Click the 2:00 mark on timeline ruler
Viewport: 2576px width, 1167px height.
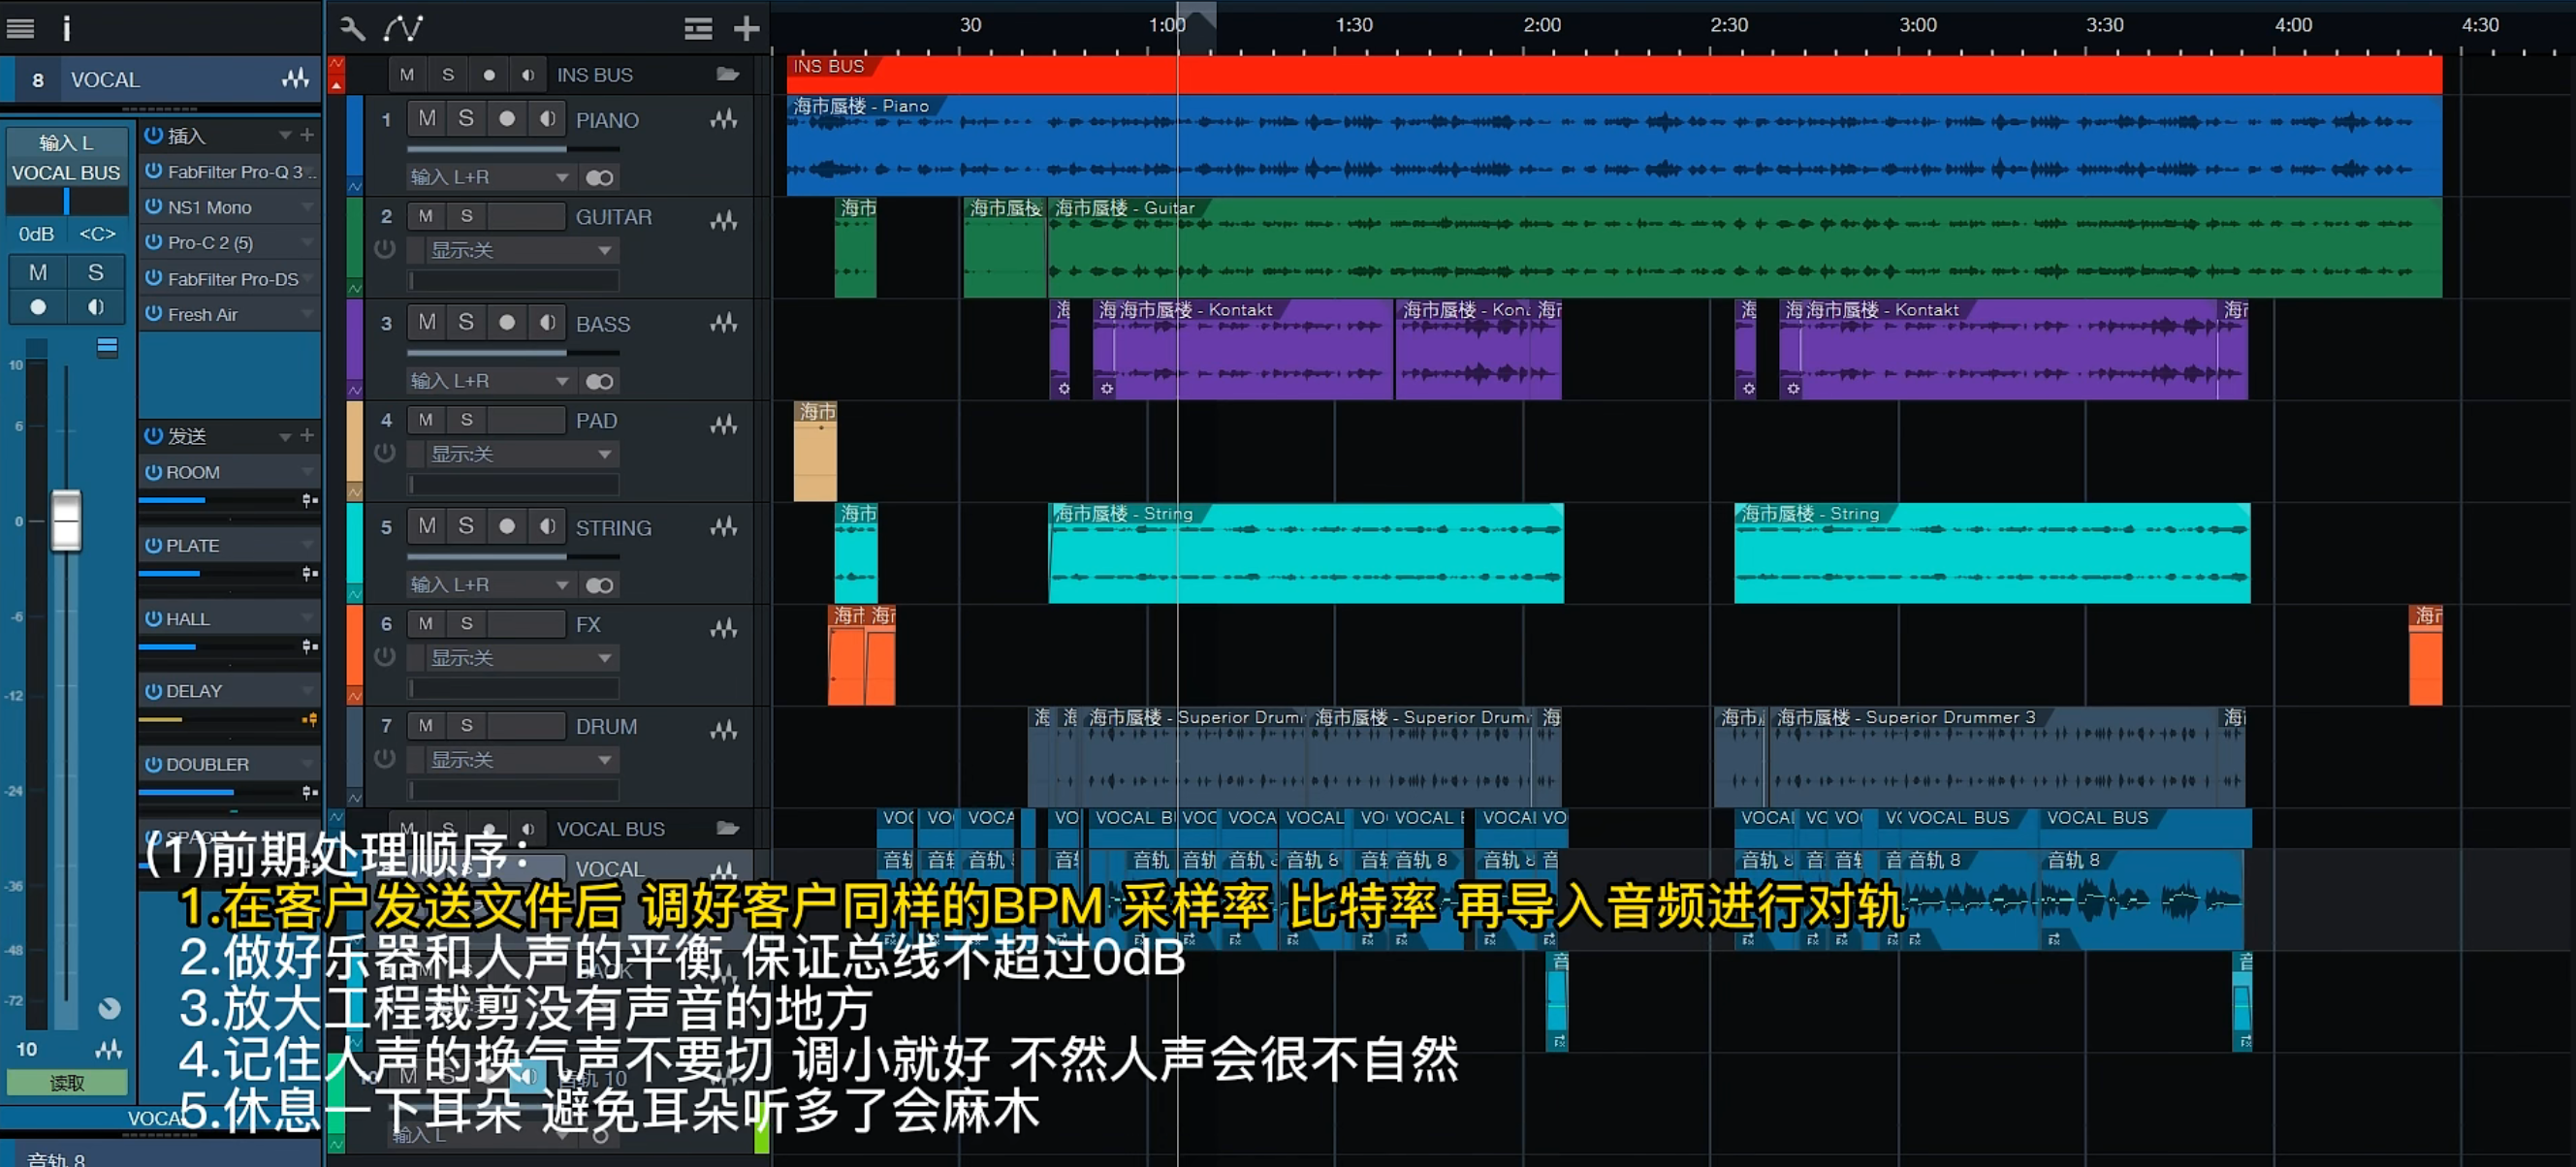(1541, 26)
